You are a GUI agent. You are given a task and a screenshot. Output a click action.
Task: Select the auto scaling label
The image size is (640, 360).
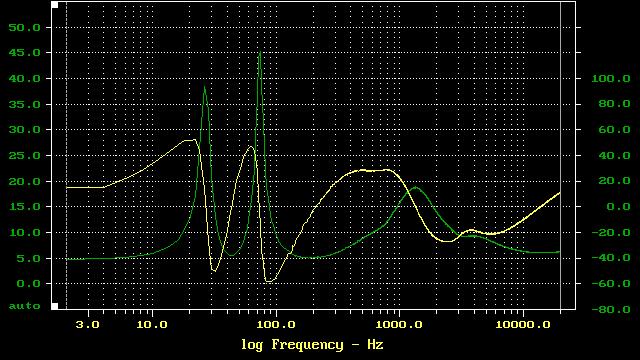click(25, 306)
